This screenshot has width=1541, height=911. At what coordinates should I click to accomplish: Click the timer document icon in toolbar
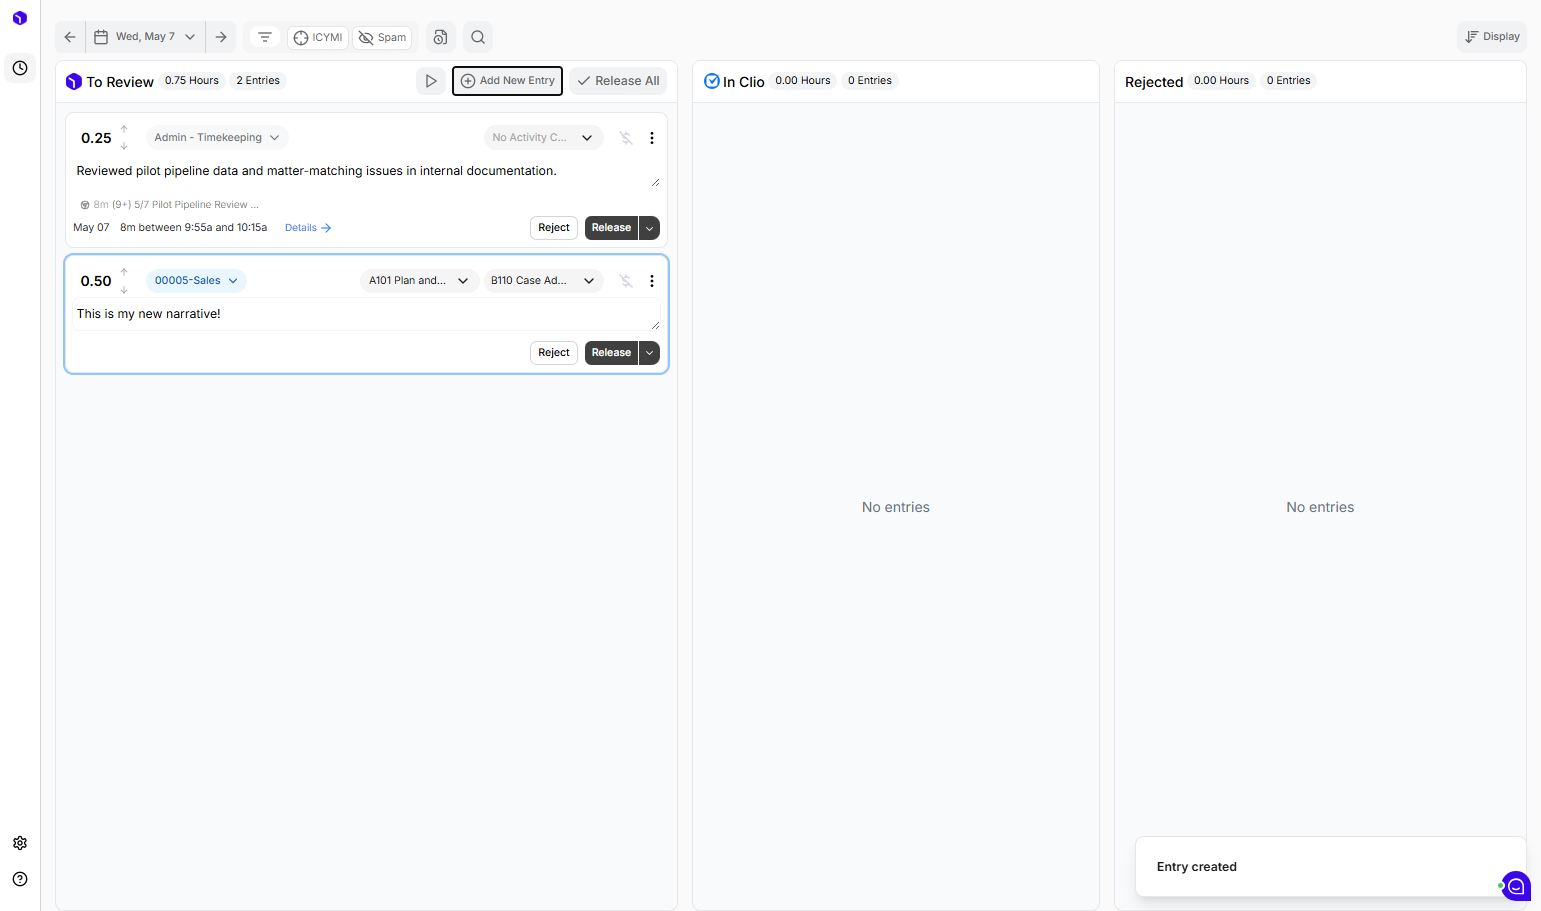coord(440,37)
